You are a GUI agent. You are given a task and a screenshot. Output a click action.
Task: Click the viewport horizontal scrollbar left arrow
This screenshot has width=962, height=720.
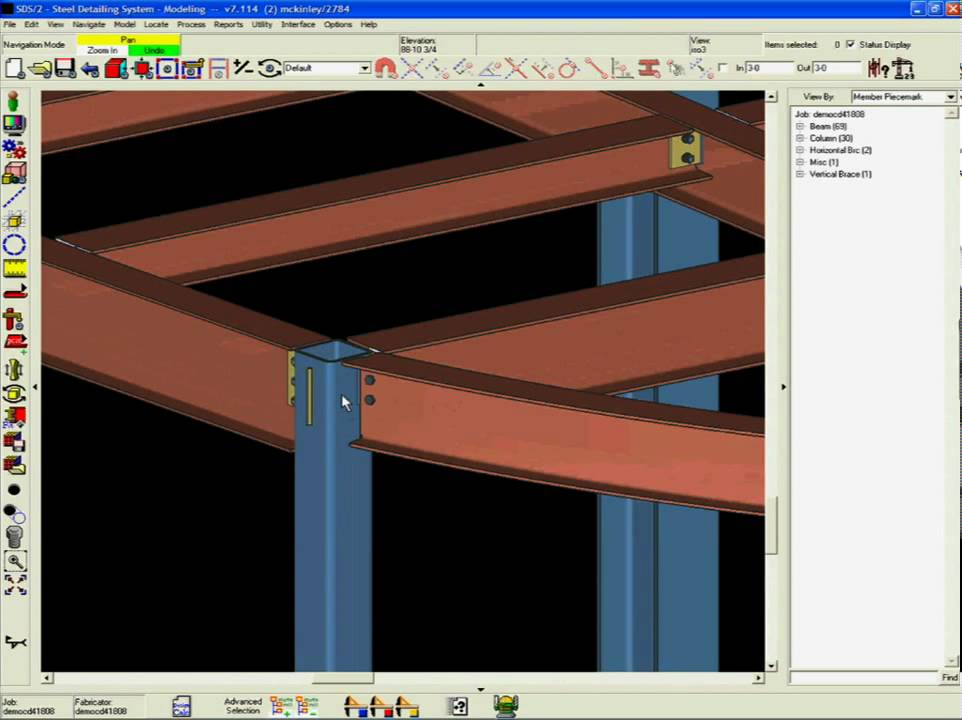tap(47, 678)
